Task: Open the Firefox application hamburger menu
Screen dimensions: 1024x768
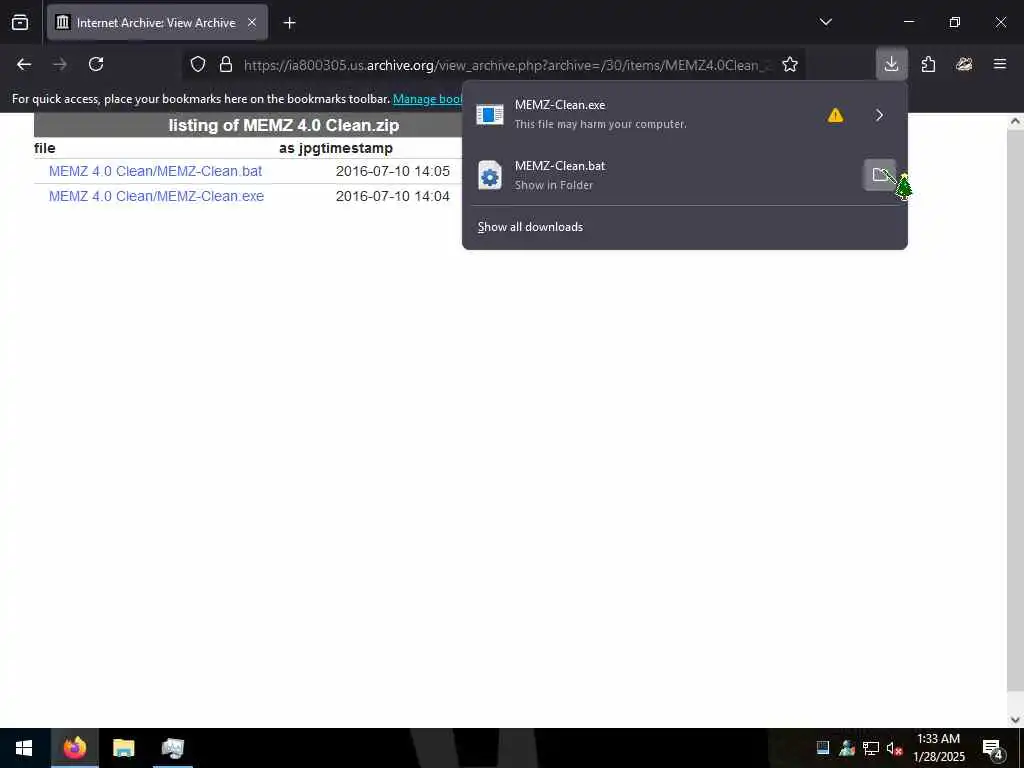Action: 1000,64
